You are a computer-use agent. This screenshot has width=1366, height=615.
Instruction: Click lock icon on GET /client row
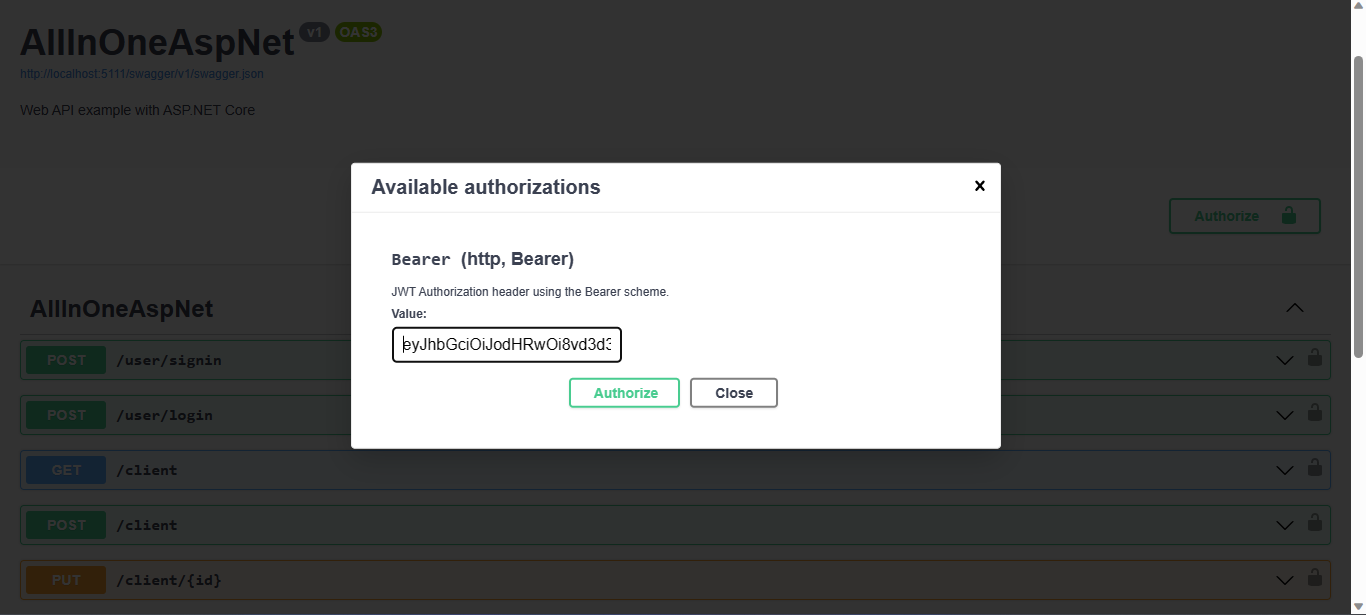coord(1315,467)
